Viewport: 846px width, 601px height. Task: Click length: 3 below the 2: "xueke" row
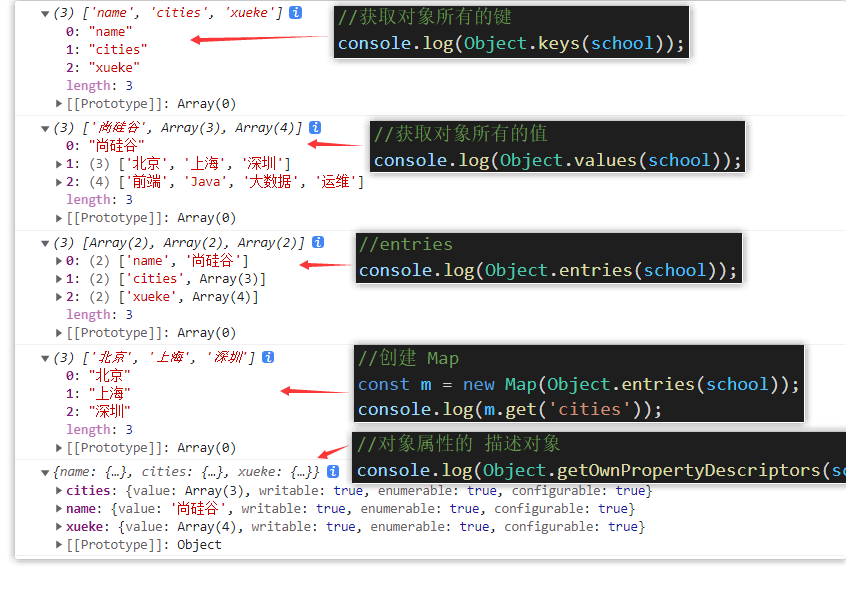pos(99,85)
